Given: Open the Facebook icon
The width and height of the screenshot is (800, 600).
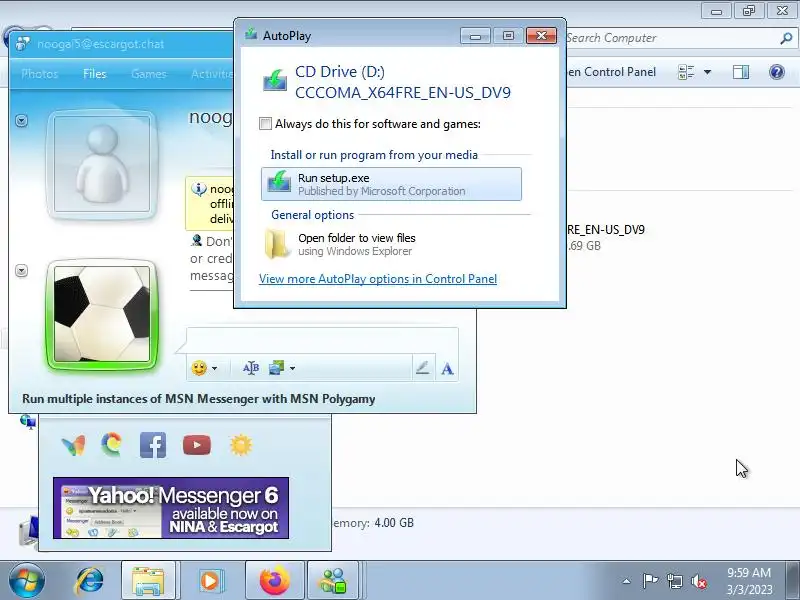Looking at the screenshot, I should tap(153, 445).
